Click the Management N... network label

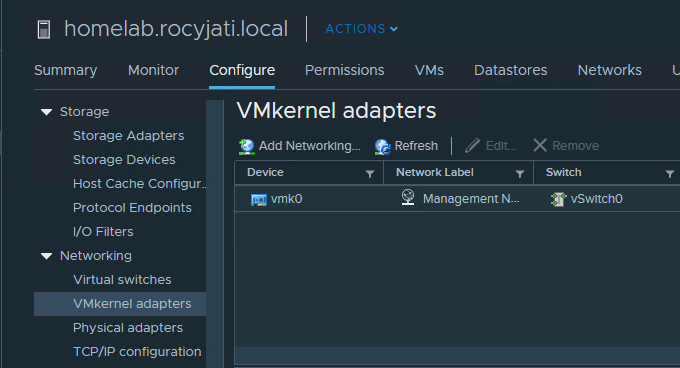click(471, 199)
